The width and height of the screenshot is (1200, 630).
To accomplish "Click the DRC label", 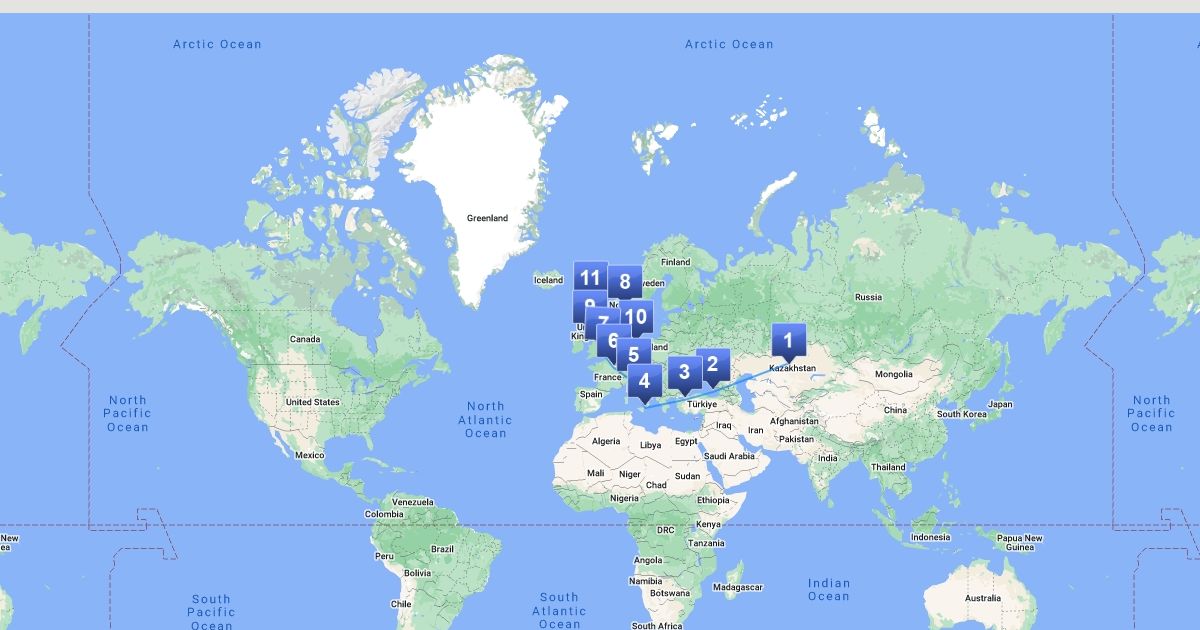I will pos(666,530).
